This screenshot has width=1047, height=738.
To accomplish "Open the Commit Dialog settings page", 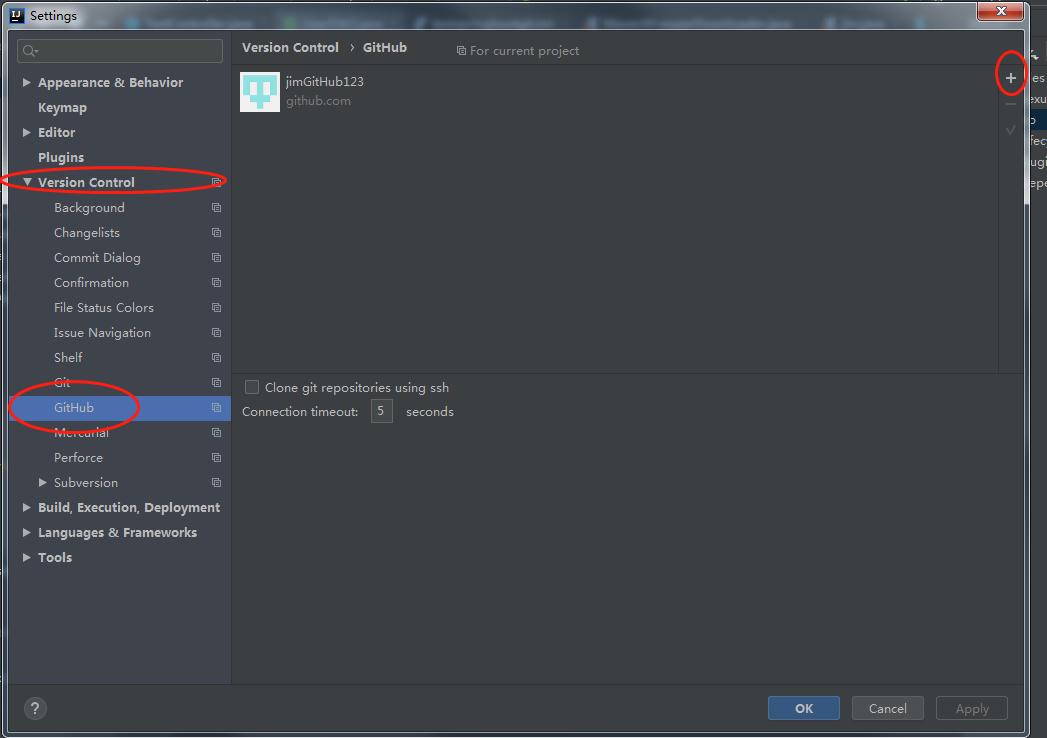I will [x=97, y=258].
